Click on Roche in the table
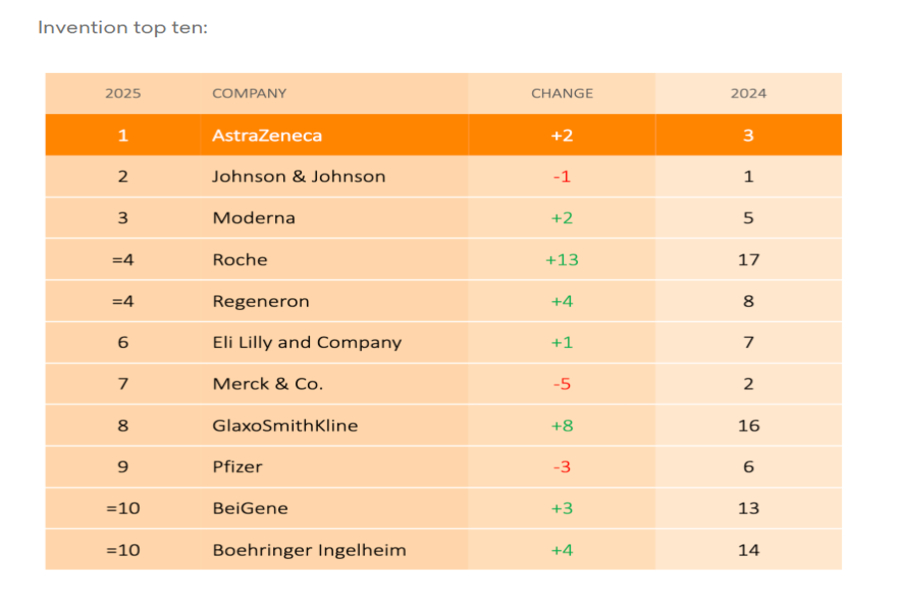The height and width of the screenshot is (600, 900). [240, 260]
